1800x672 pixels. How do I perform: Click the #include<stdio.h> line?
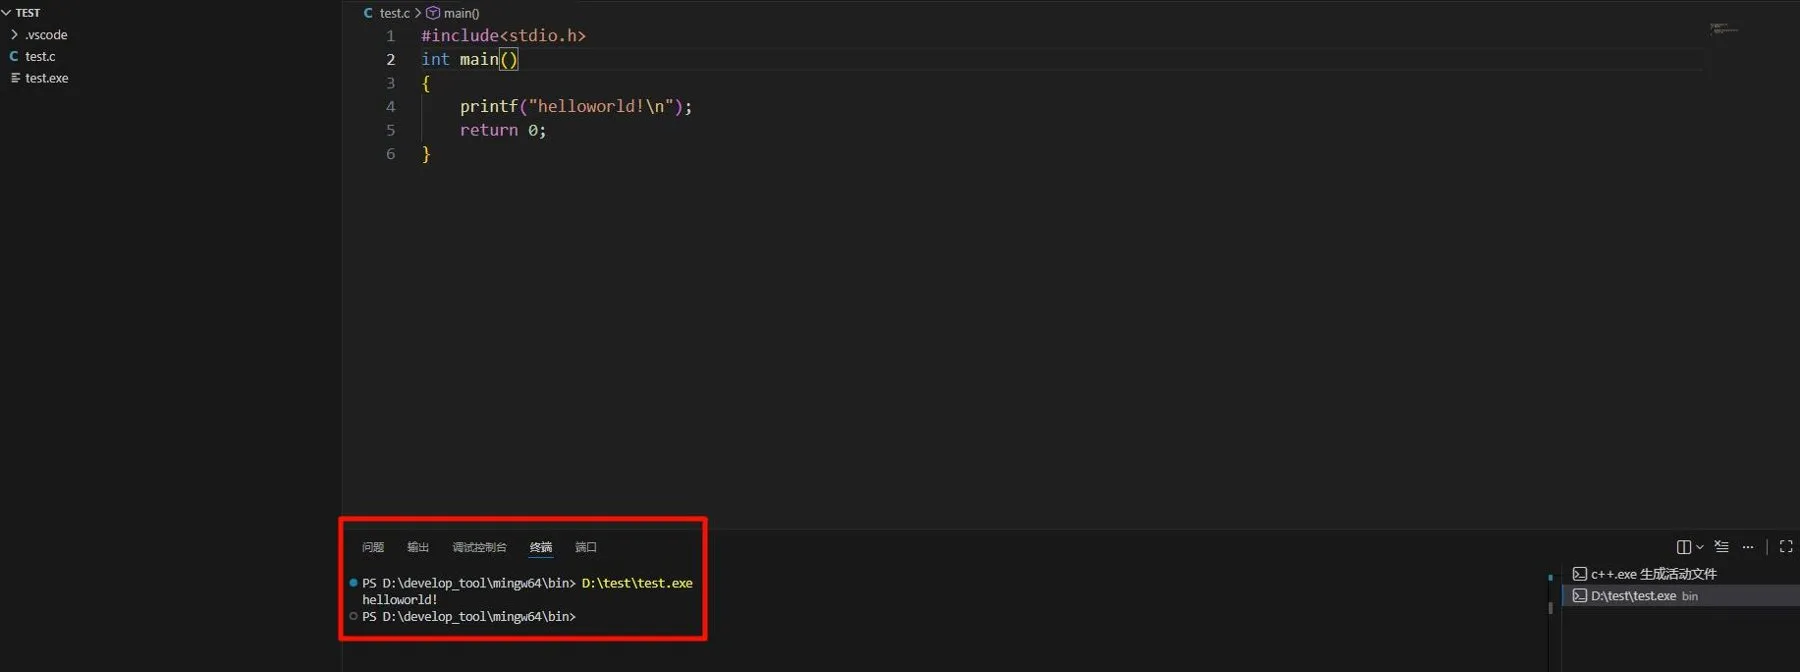(503, 36)
